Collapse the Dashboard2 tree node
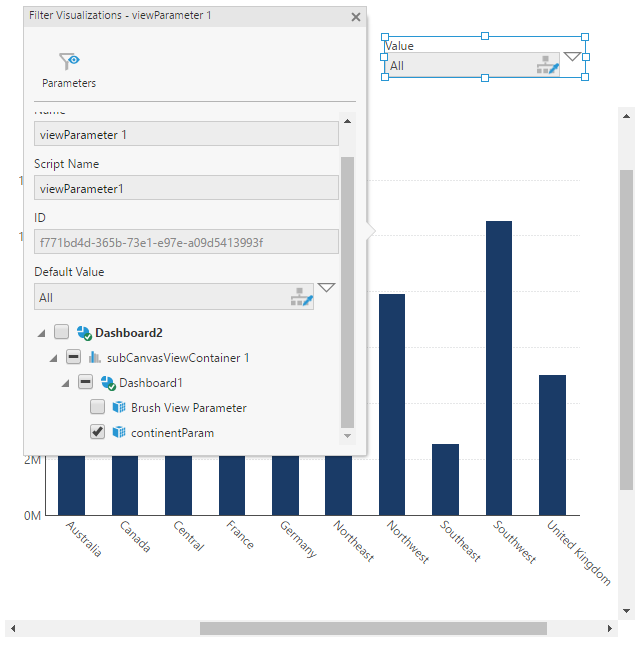 41,333
